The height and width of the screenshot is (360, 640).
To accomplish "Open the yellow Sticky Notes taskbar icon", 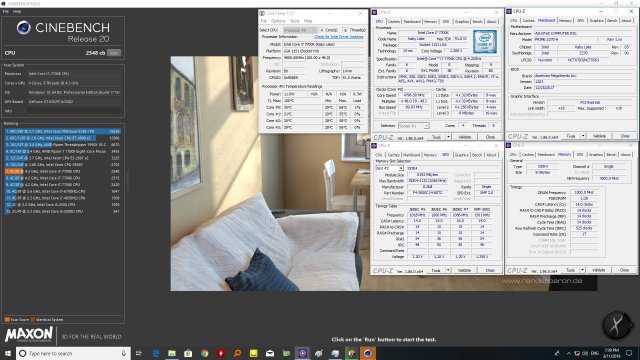I will pyautogui.click(x=253, y=353).
